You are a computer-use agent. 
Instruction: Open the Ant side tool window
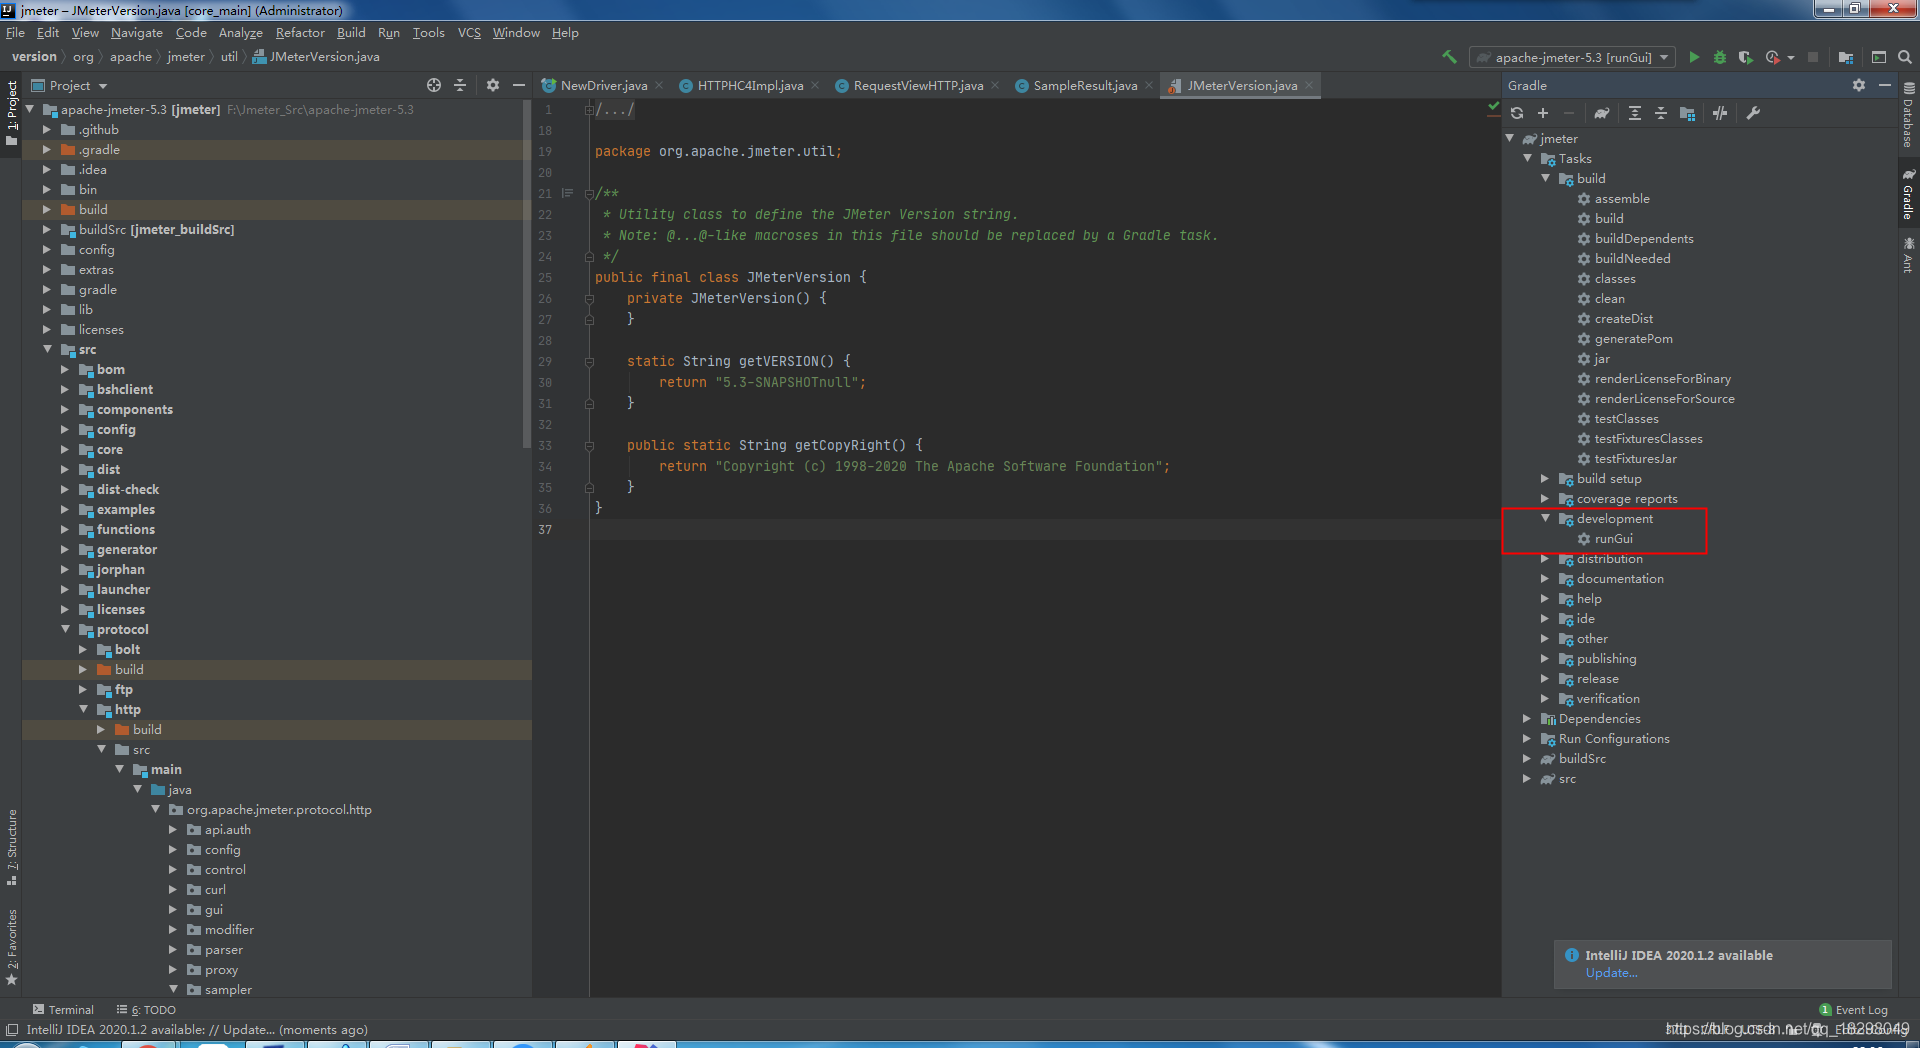point(1908,255)
